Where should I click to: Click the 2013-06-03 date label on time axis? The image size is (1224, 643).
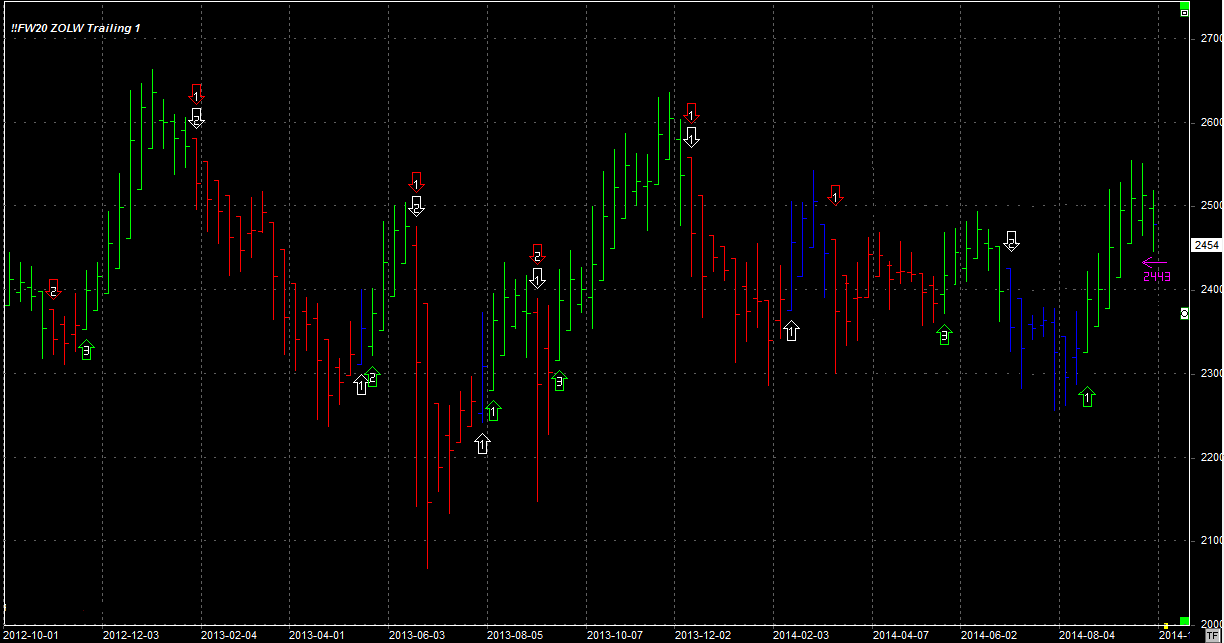(416, 634)
